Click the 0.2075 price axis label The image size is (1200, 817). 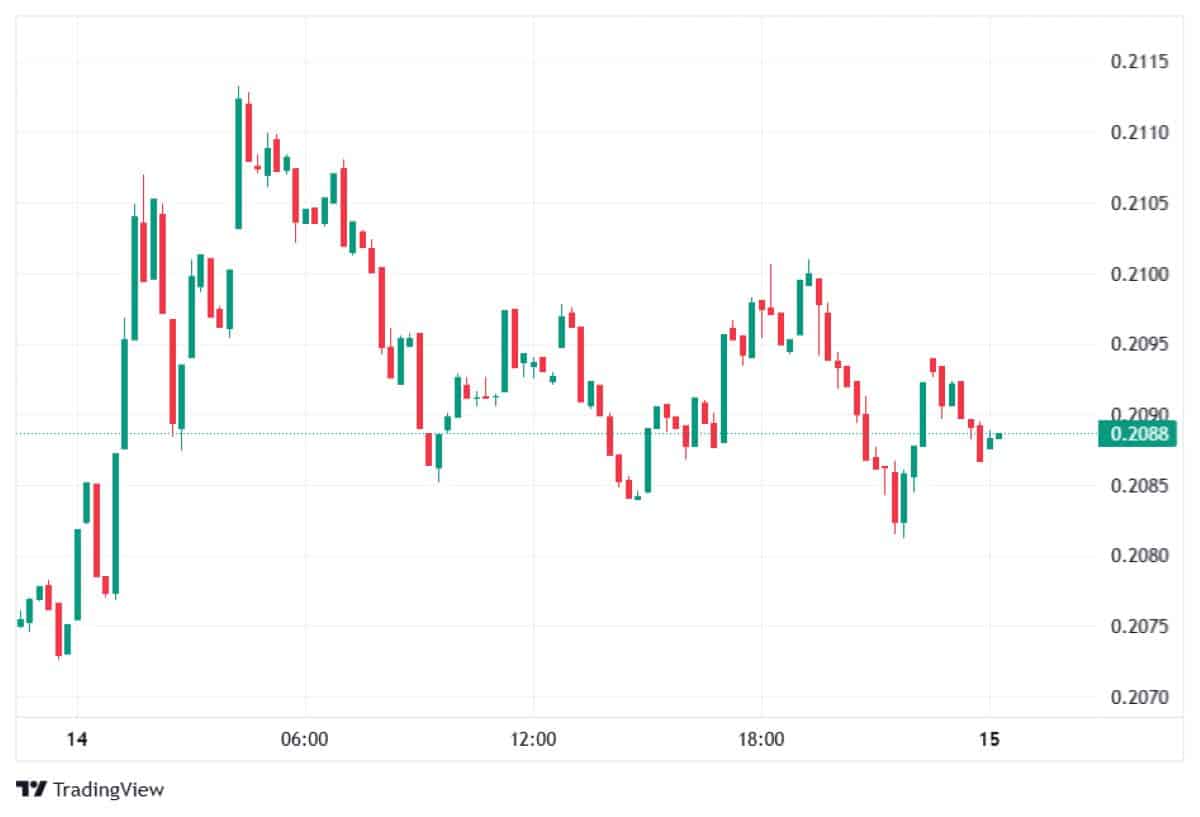pos(1140,627)
